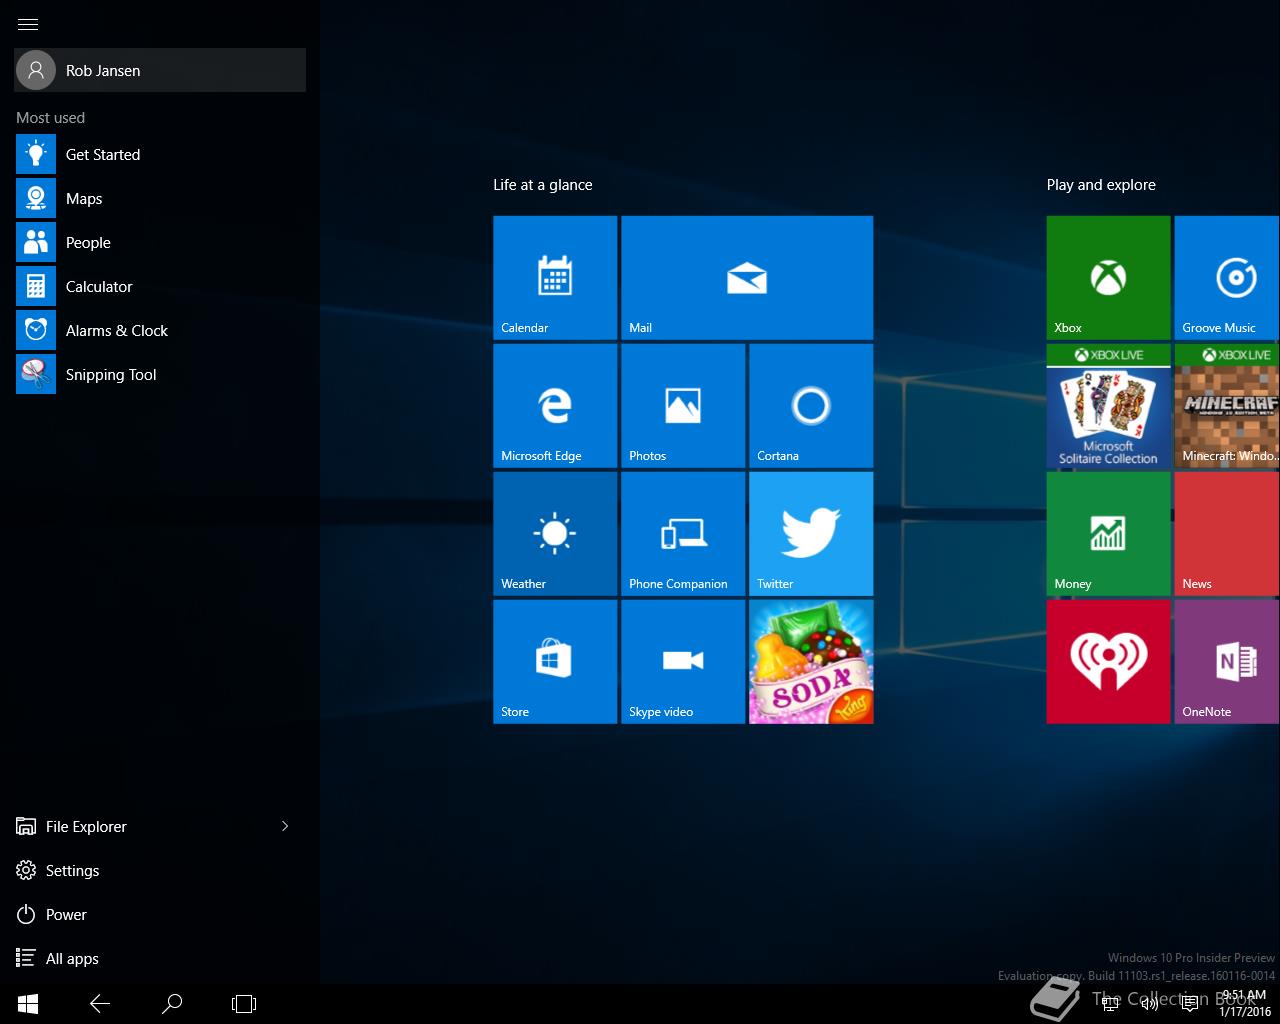This screenshot has height=1024, width=1280.
Task: Launch the Xbox tile
Action: (1108, 277)
